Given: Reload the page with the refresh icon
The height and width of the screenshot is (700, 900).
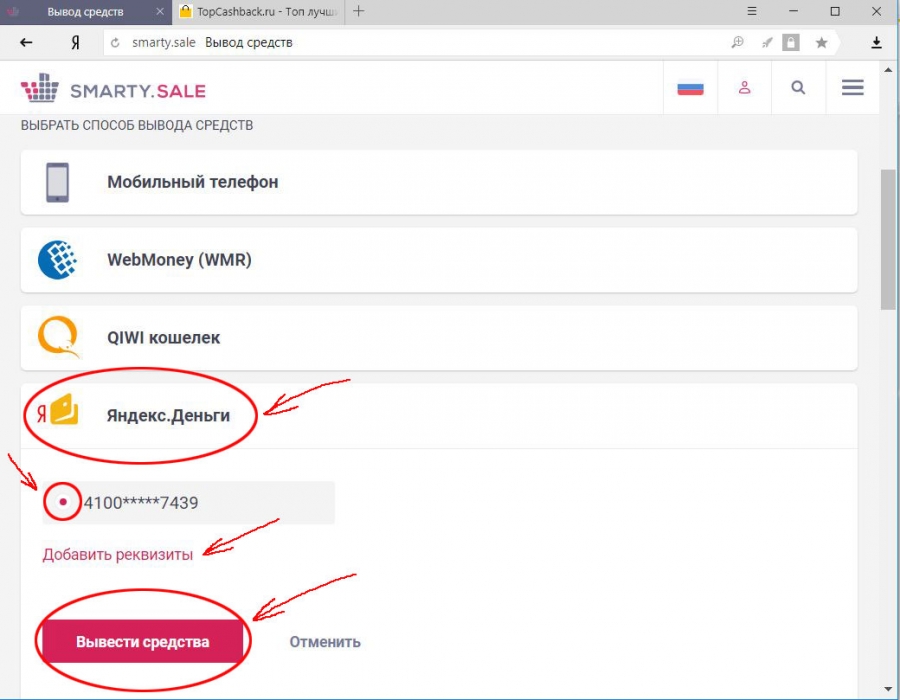Looking at the screenshot, I should [115, 42].
